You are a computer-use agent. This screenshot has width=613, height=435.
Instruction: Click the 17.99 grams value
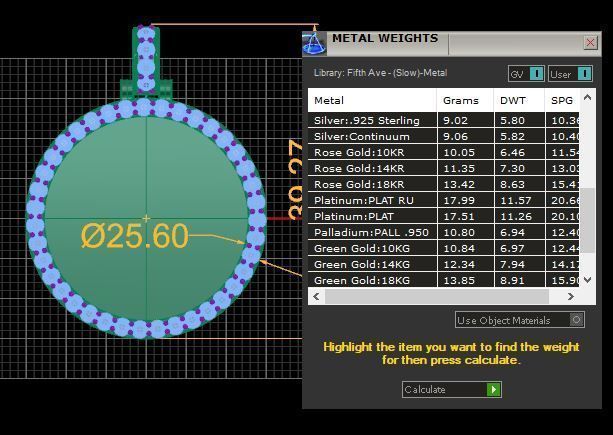[459, 200]
